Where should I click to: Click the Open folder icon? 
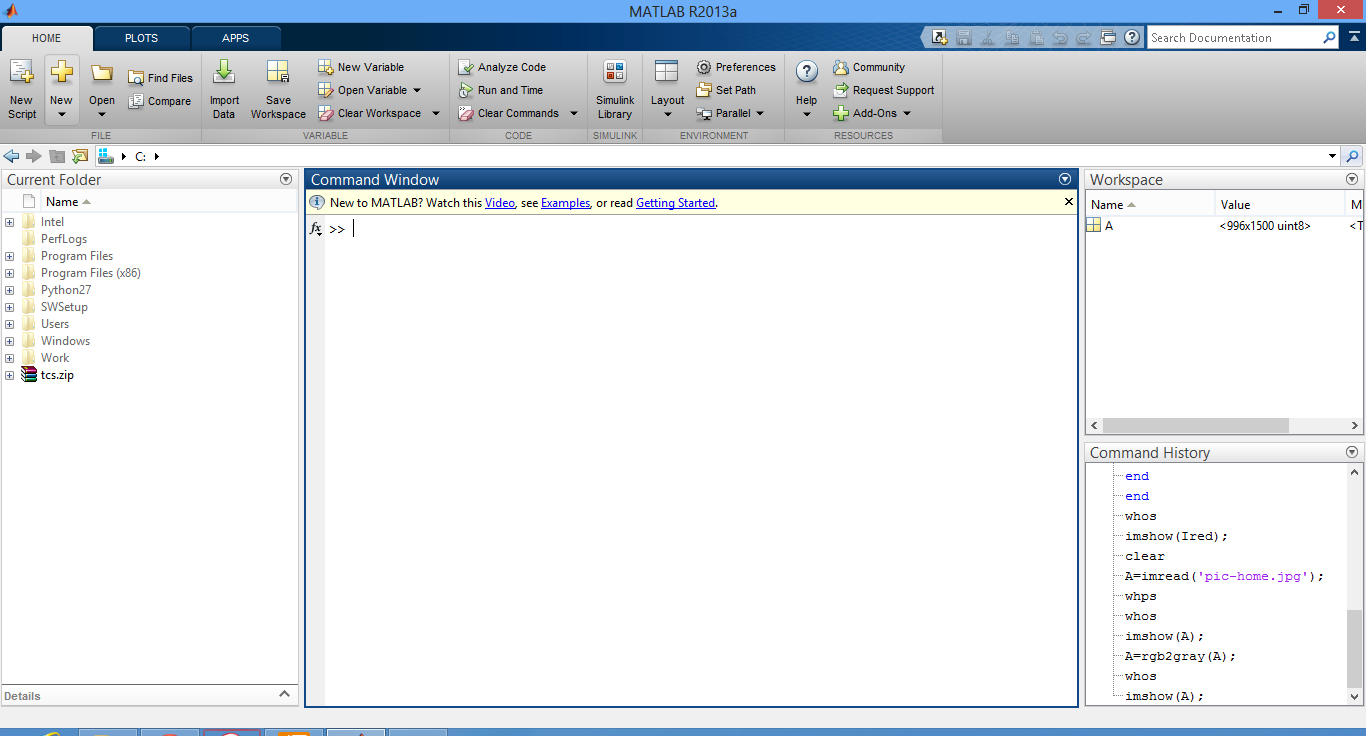[102, 73]
